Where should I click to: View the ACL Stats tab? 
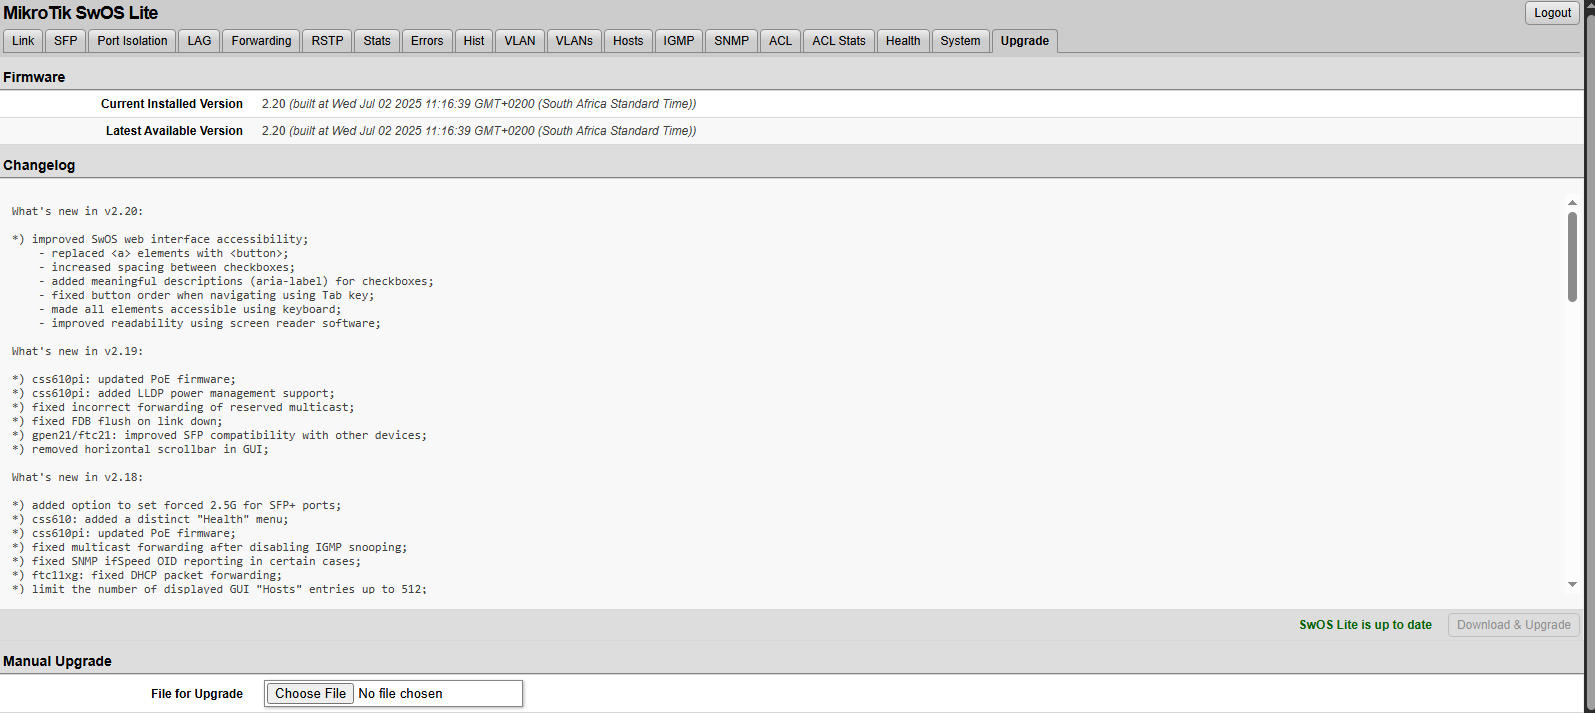click(x=839, y=41)
